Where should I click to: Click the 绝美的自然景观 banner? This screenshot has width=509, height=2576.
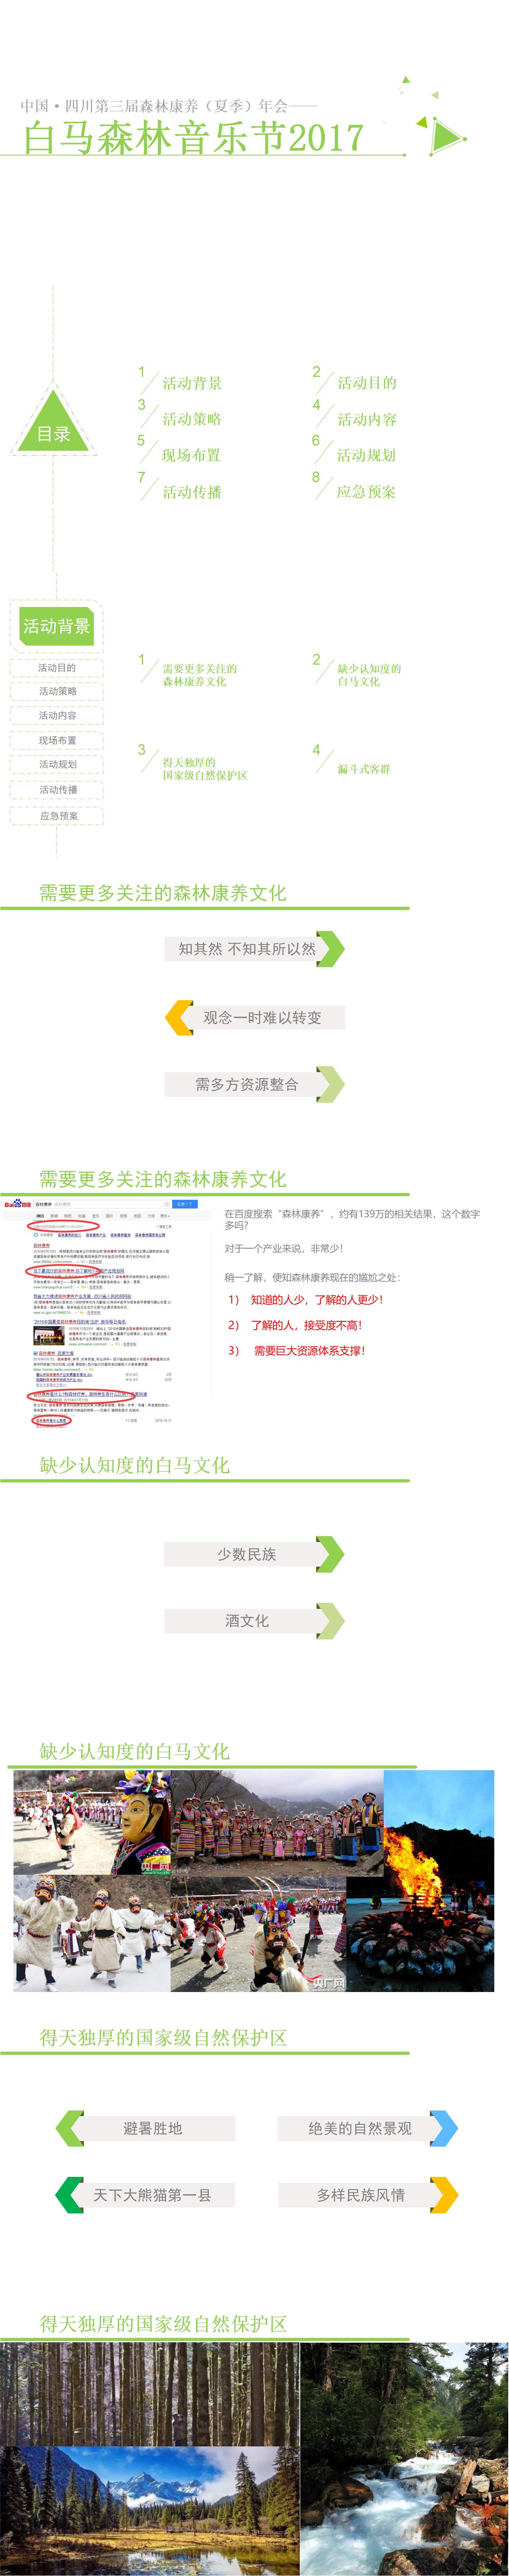[x=360, y=2128]
